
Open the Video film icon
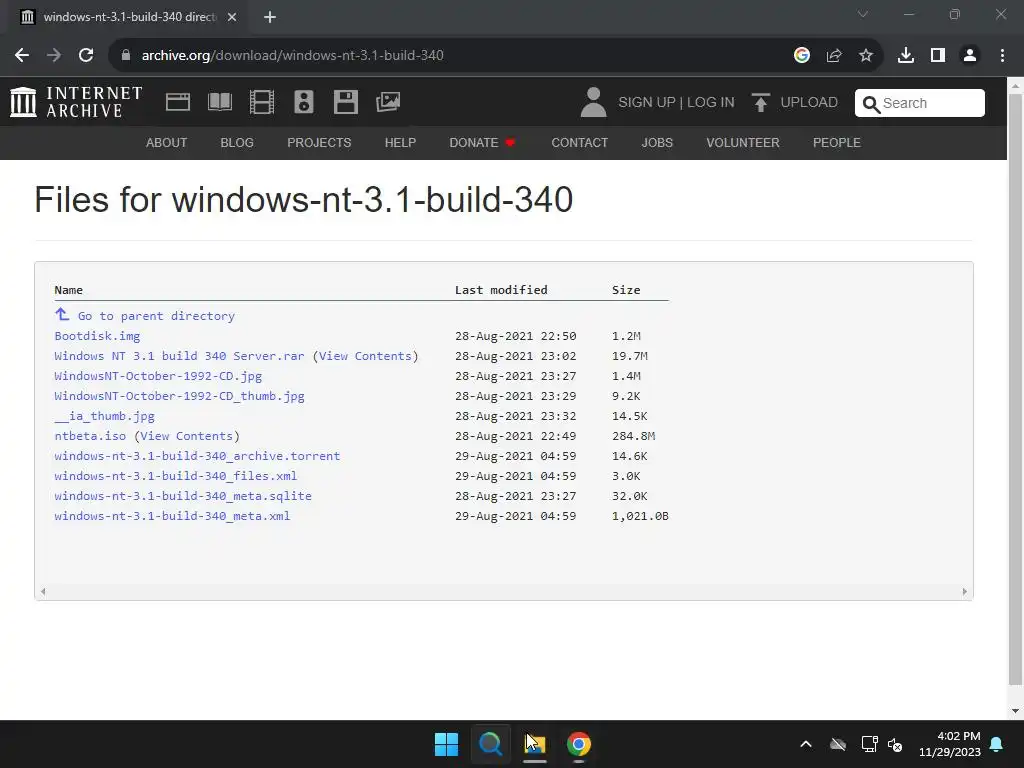pos(262,102)
